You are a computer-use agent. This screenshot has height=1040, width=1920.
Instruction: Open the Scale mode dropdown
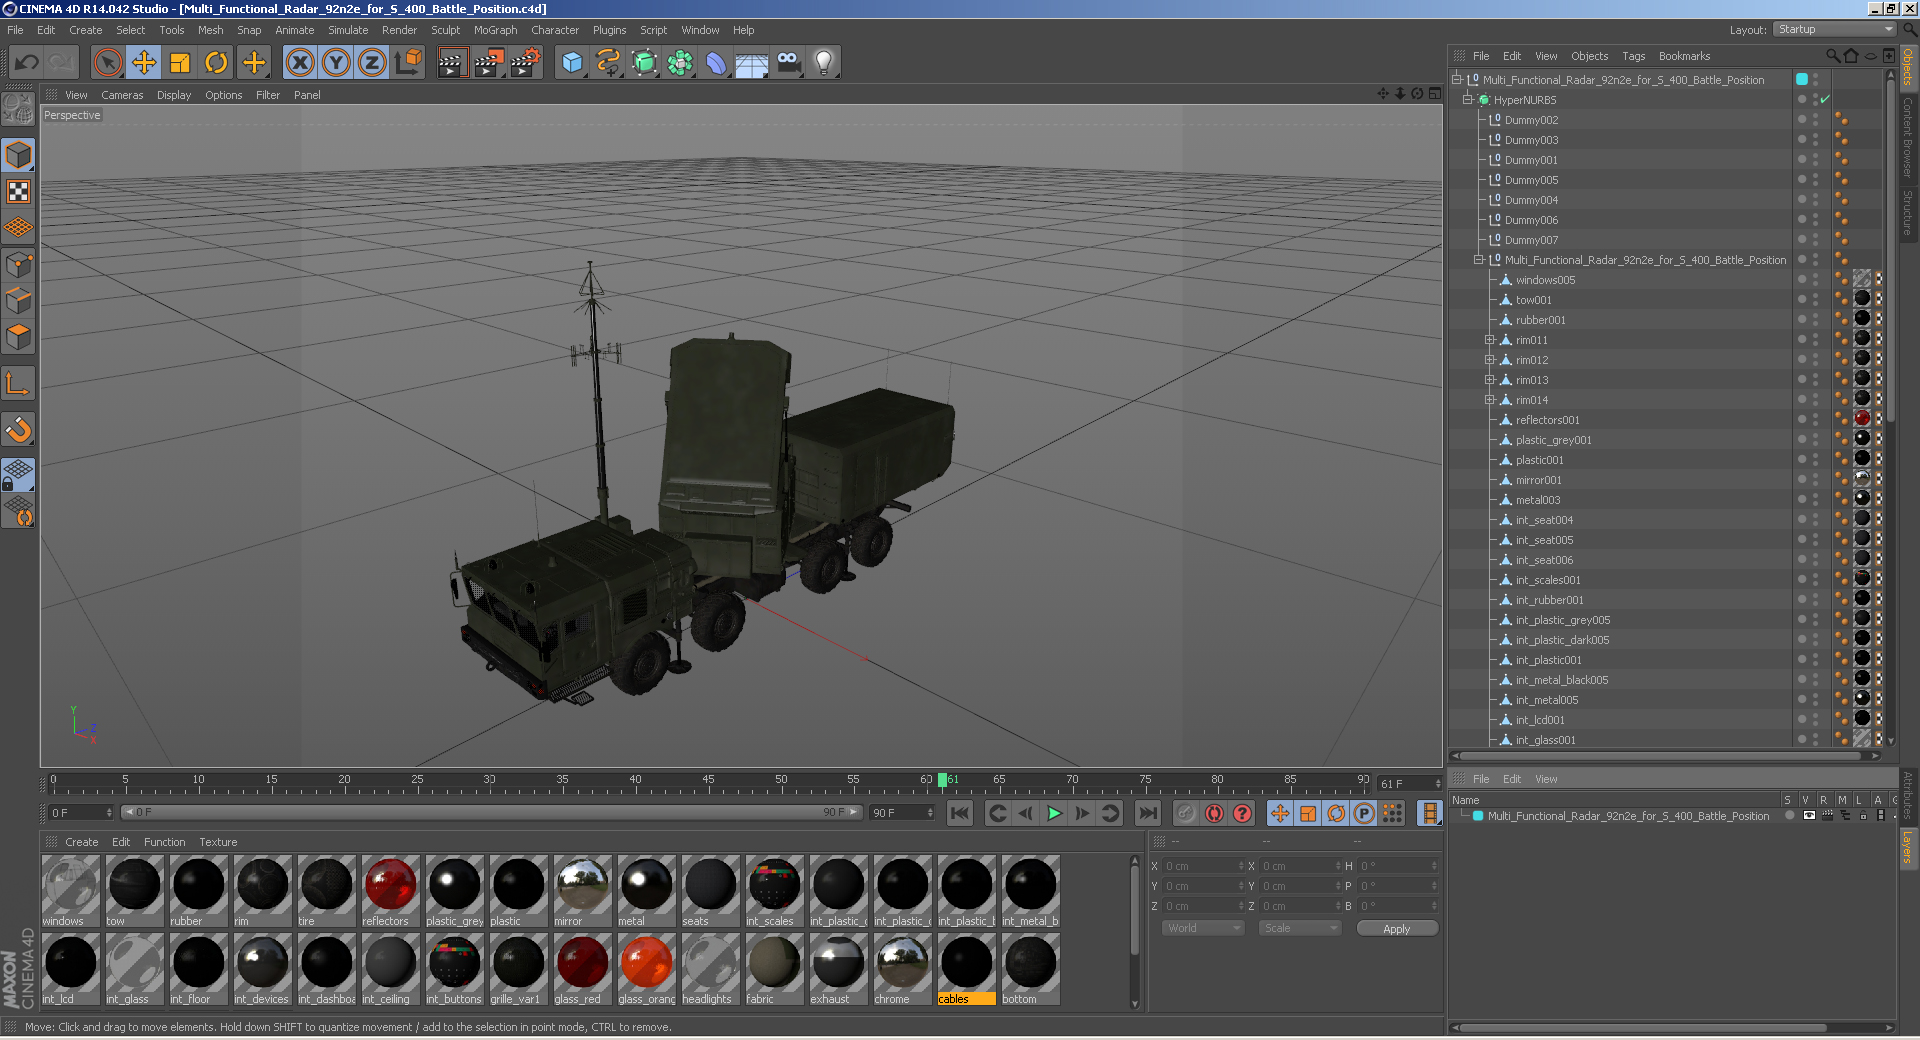[x=1300, y=928]
